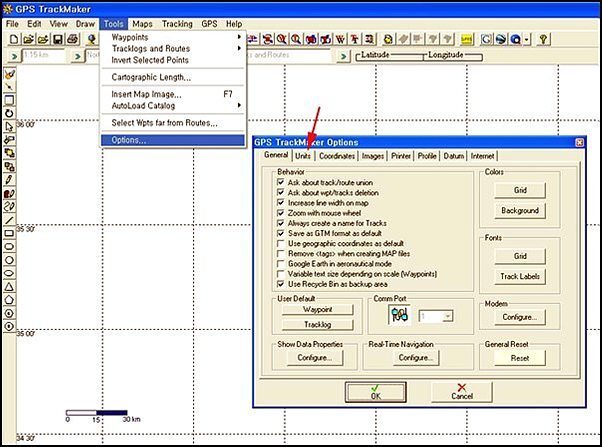Image resolution: width=602 pixels, height=447 pixels.
Task: Switch to the Units tab
Action: [x=303, y=156]
